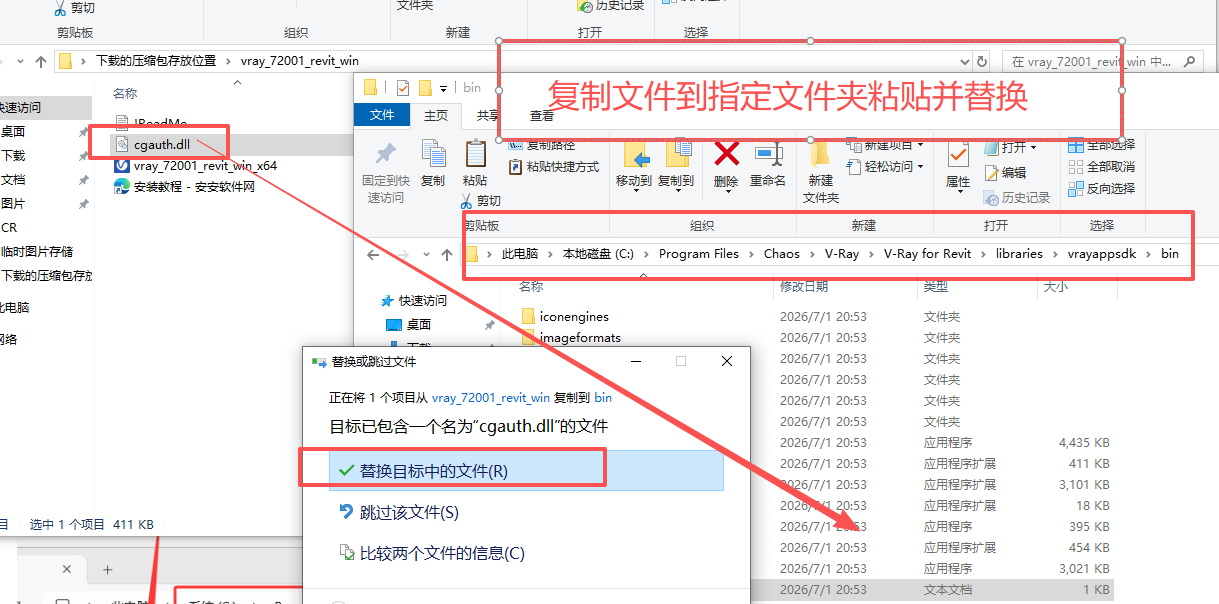1219x604 pixels.
Task: Click the up-arrow in back window navigation
Action: [x=41, y=61]
